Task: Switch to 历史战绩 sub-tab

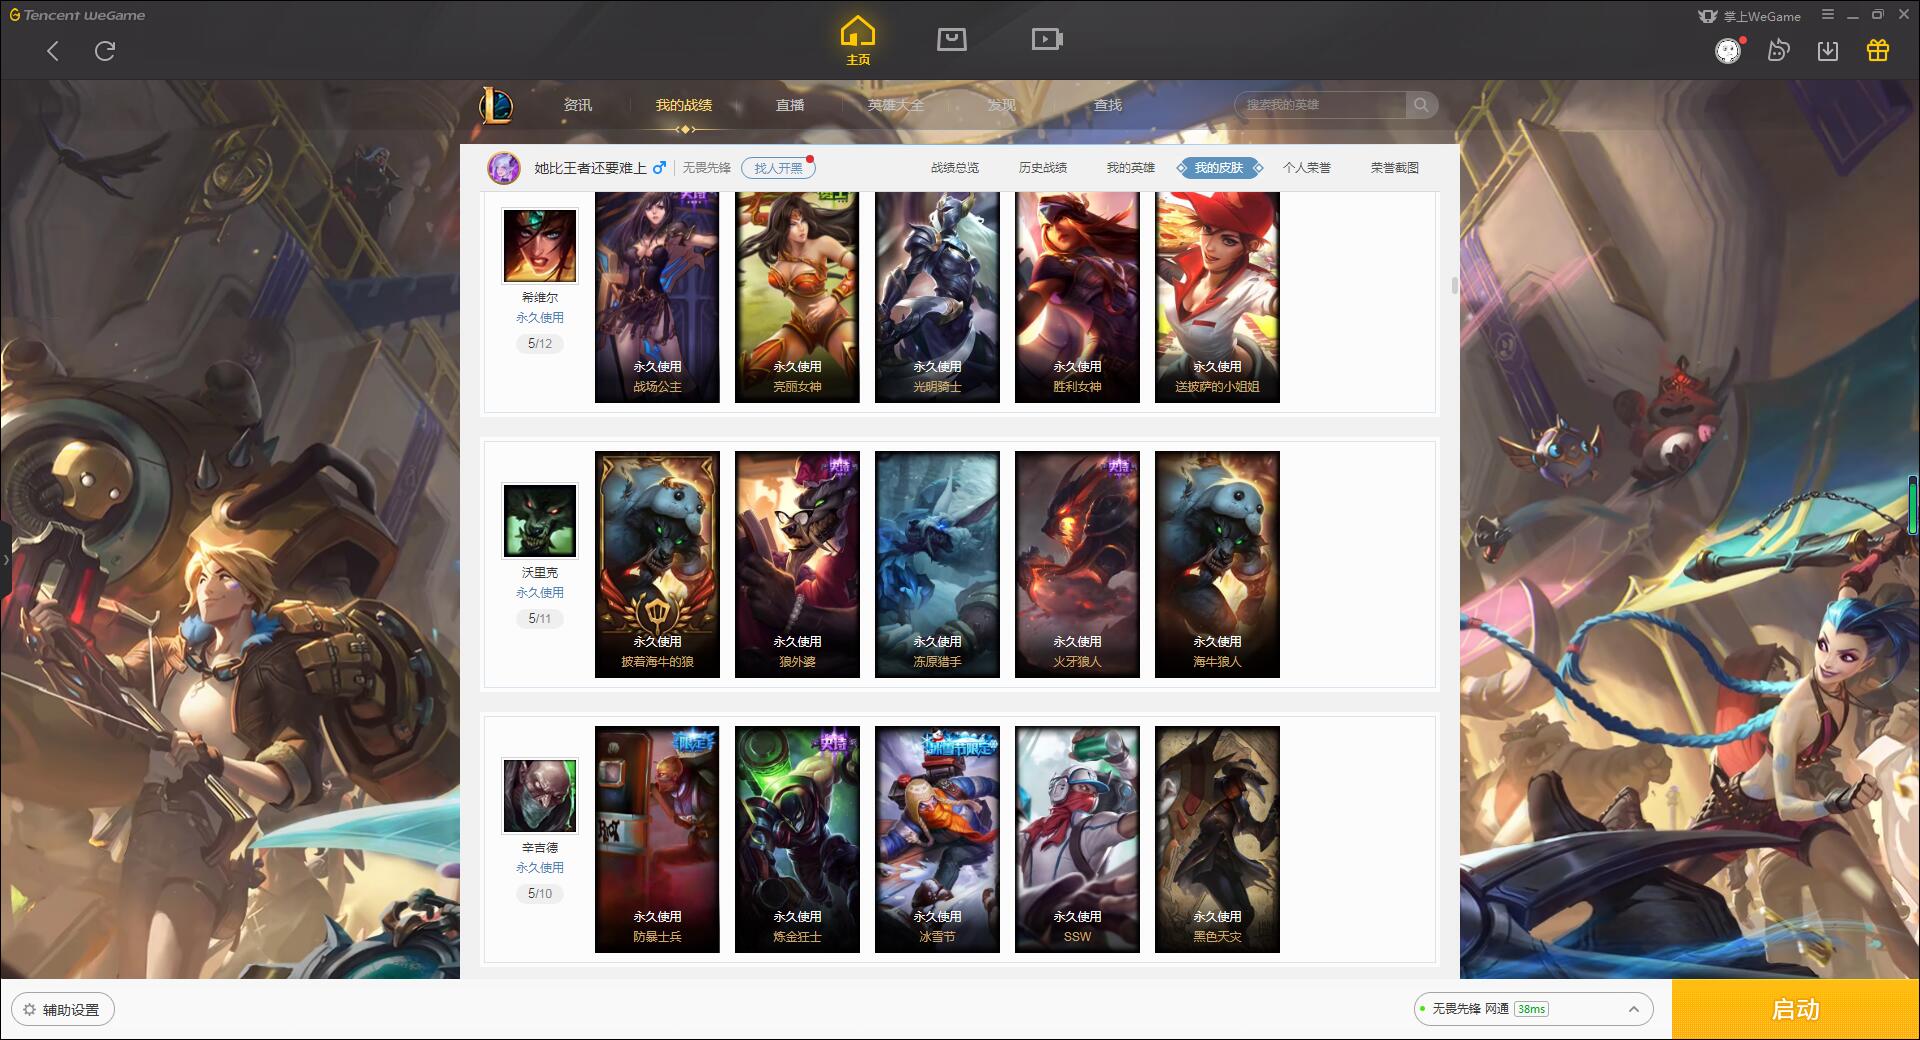Action: point(1043,168)
